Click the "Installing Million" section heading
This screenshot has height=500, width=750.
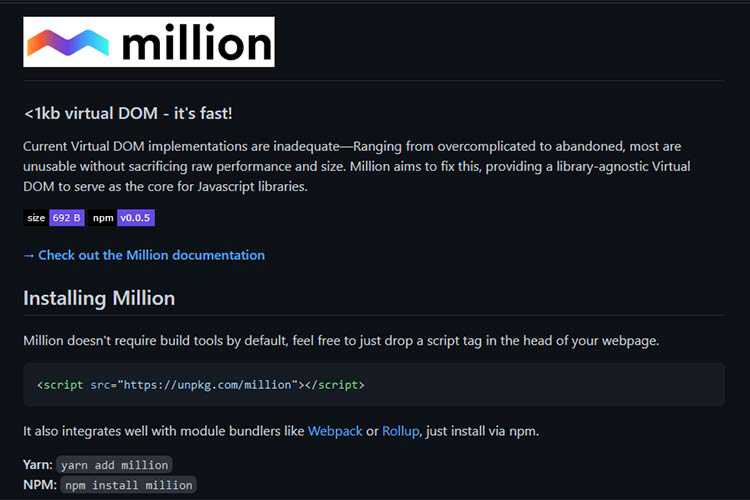click(x=99, y=298)
